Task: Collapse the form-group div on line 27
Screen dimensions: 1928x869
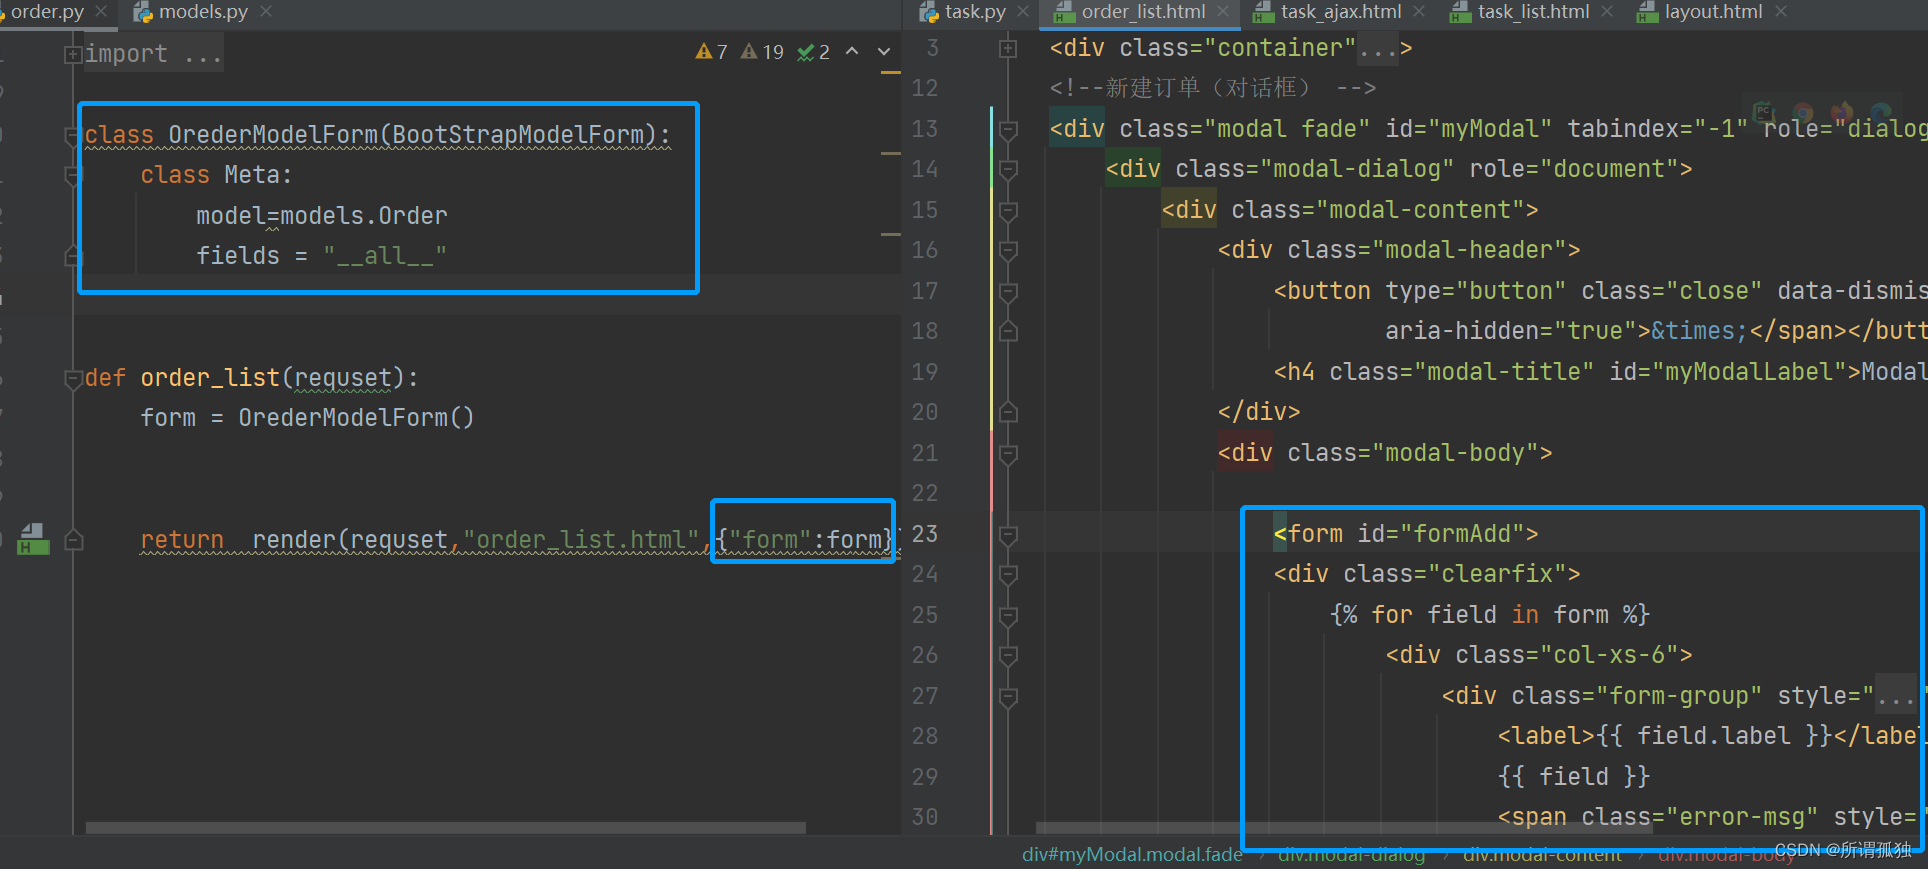Action: coord(1008,696)
